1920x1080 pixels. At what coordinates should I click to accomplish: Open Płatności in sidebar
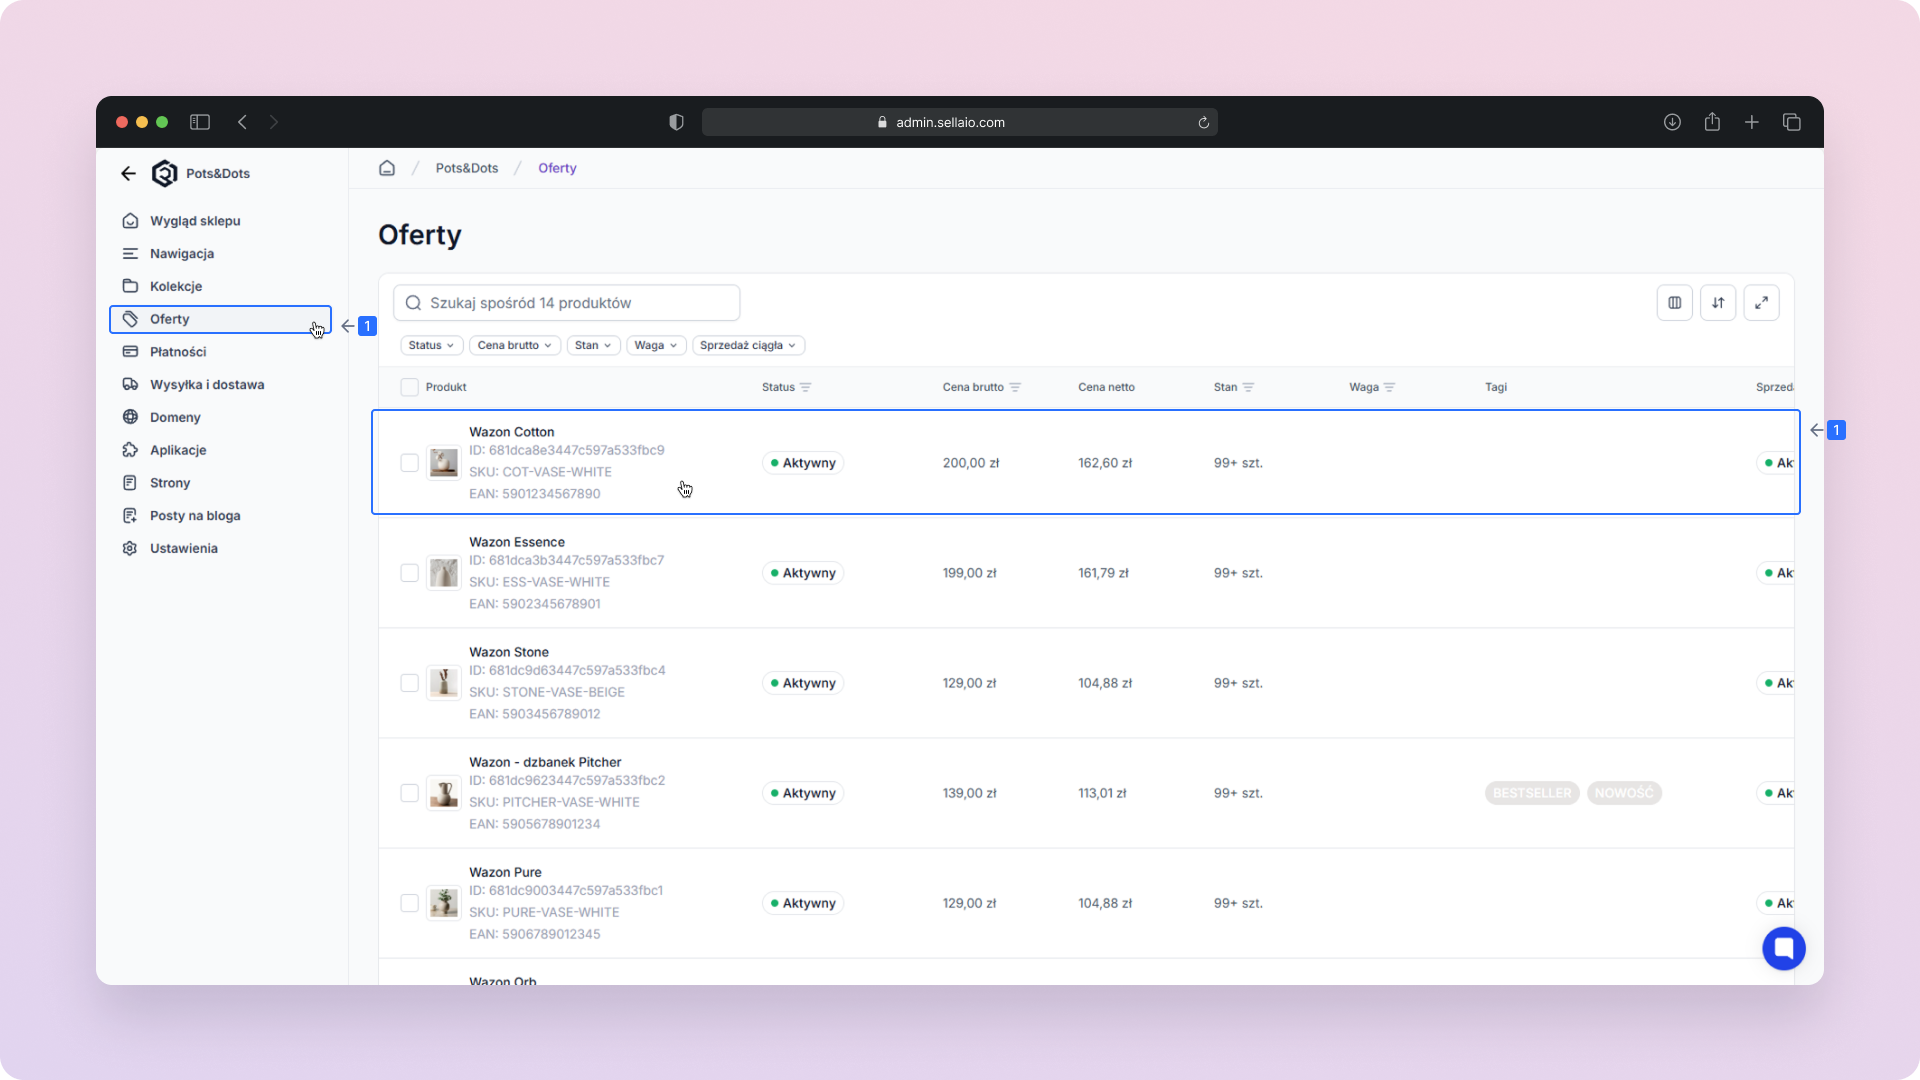click(x=220, y=352)
